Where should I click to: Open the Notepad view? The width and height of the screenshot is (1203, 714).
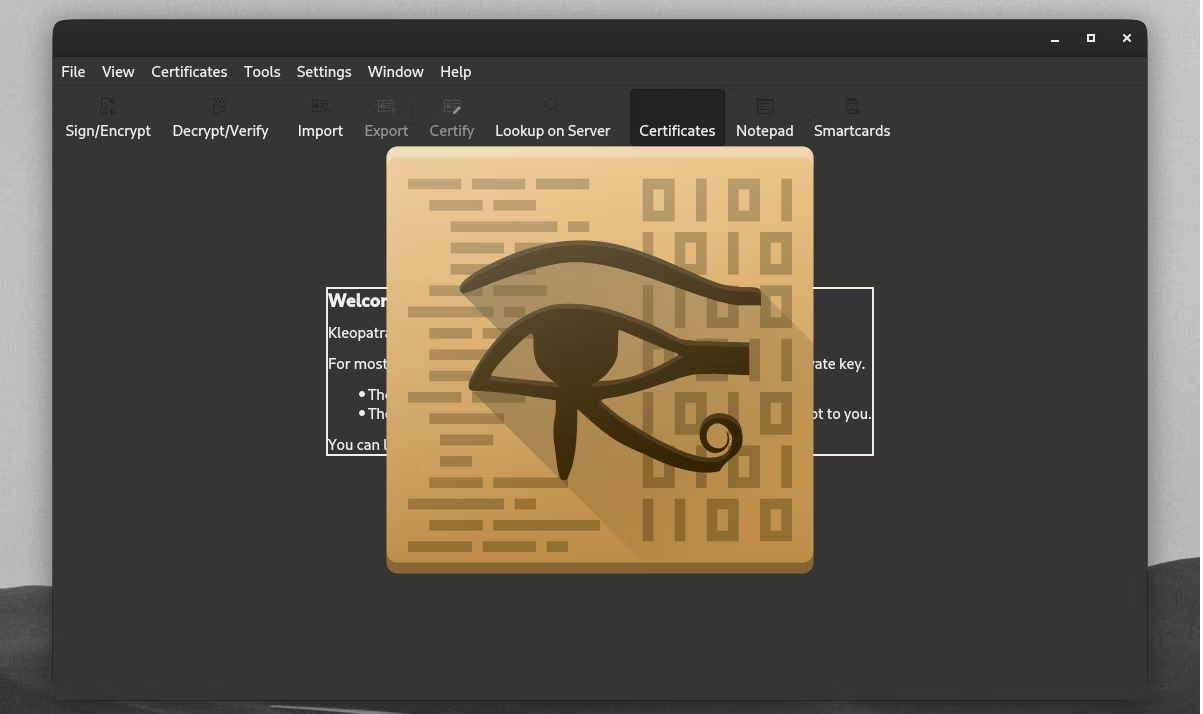point(765,117)
